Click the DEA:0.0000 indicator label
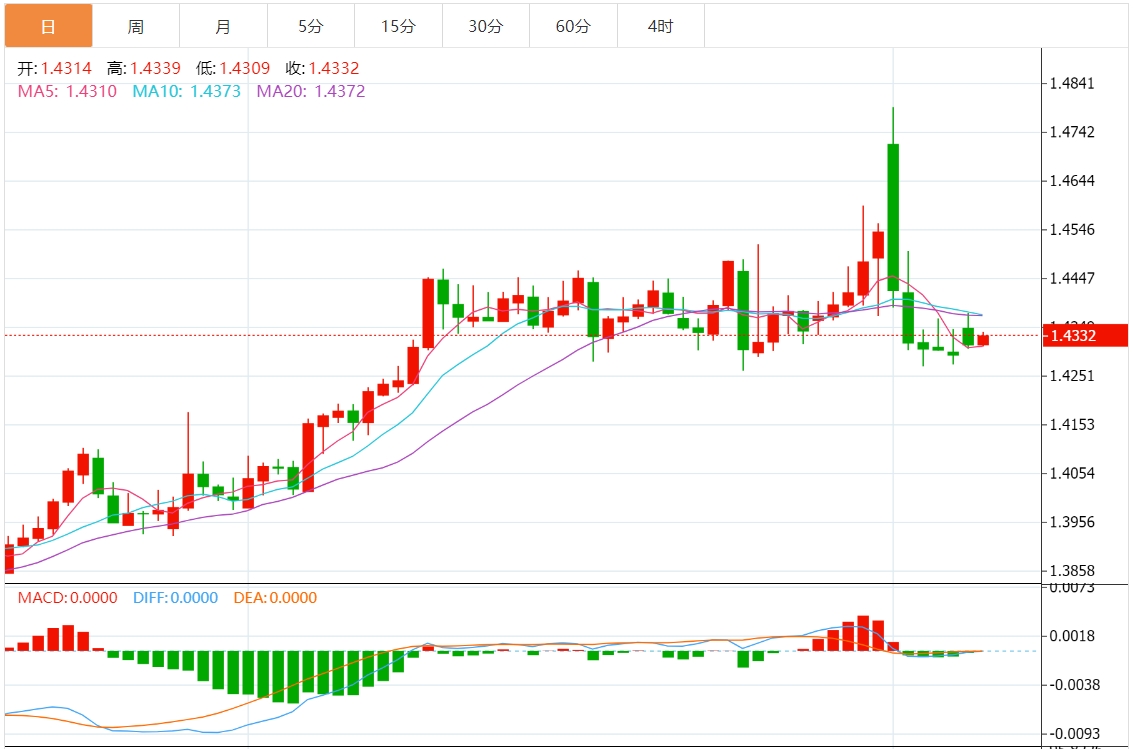Viewport: 1134px width, 749px height. (276, 598)
